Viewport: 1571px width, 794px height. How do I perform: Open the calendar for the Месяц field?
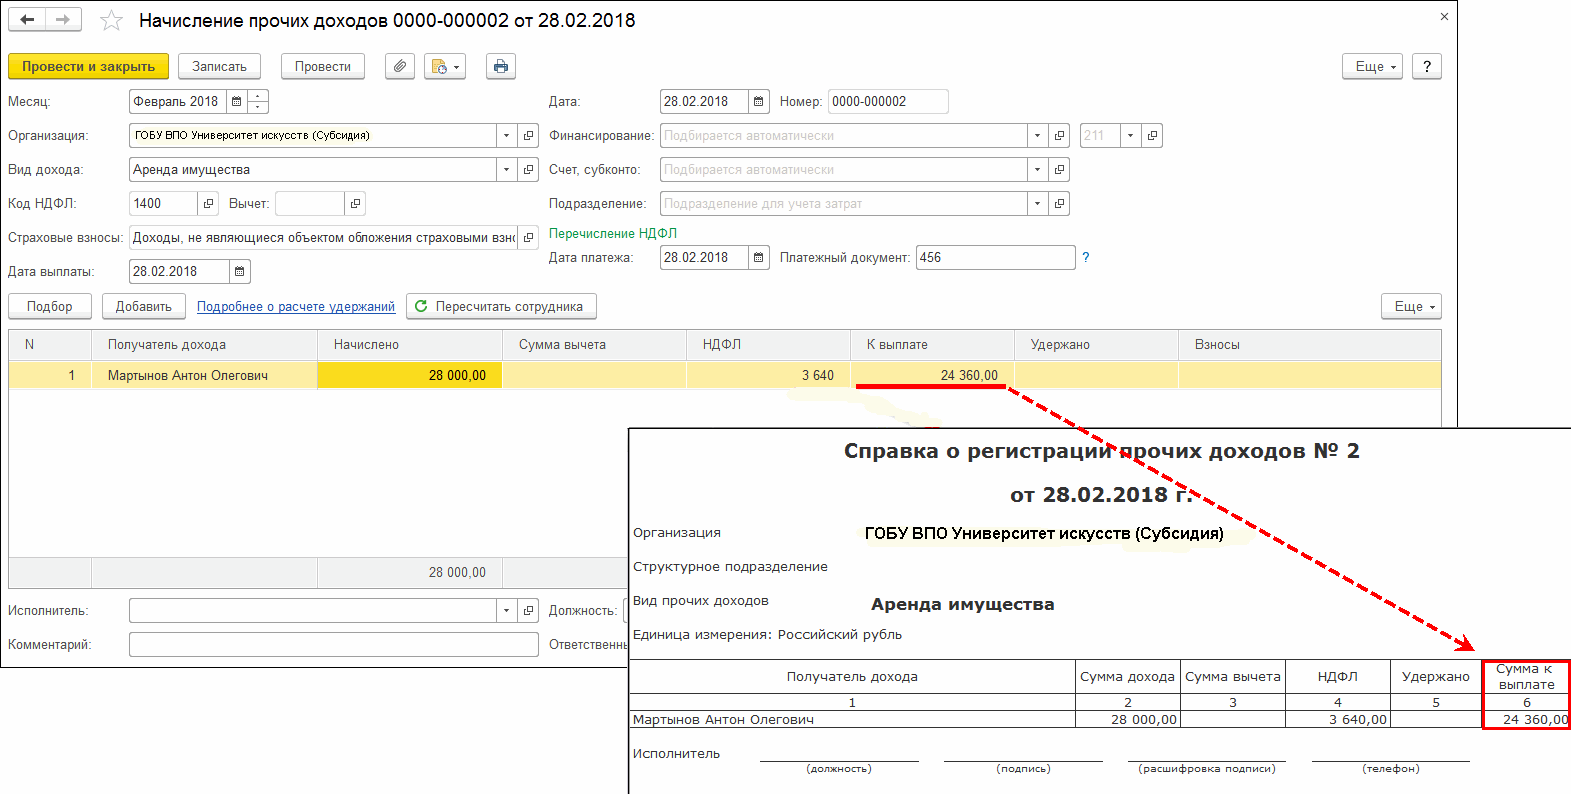click(x=237, y=101)
